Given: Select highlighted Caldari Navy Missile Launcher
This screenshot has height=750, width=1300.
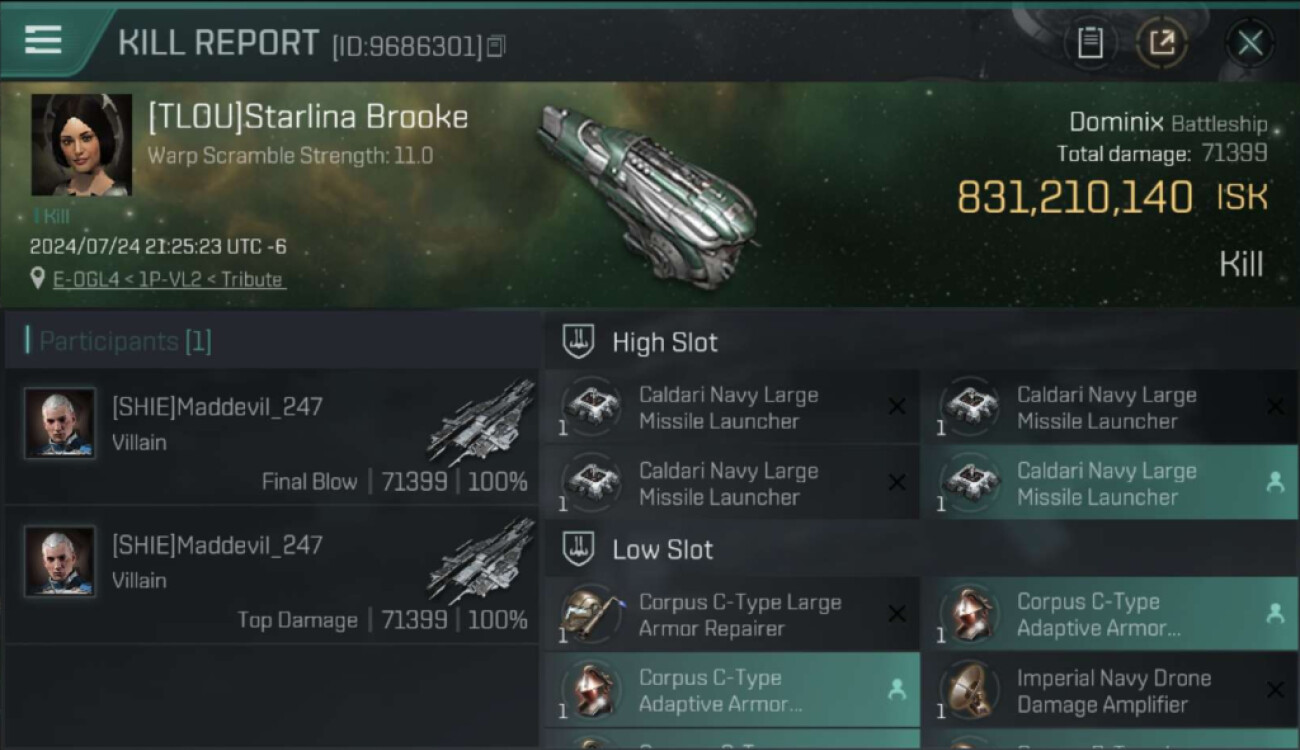Looking at the screenshot, I should (1108, 484).
